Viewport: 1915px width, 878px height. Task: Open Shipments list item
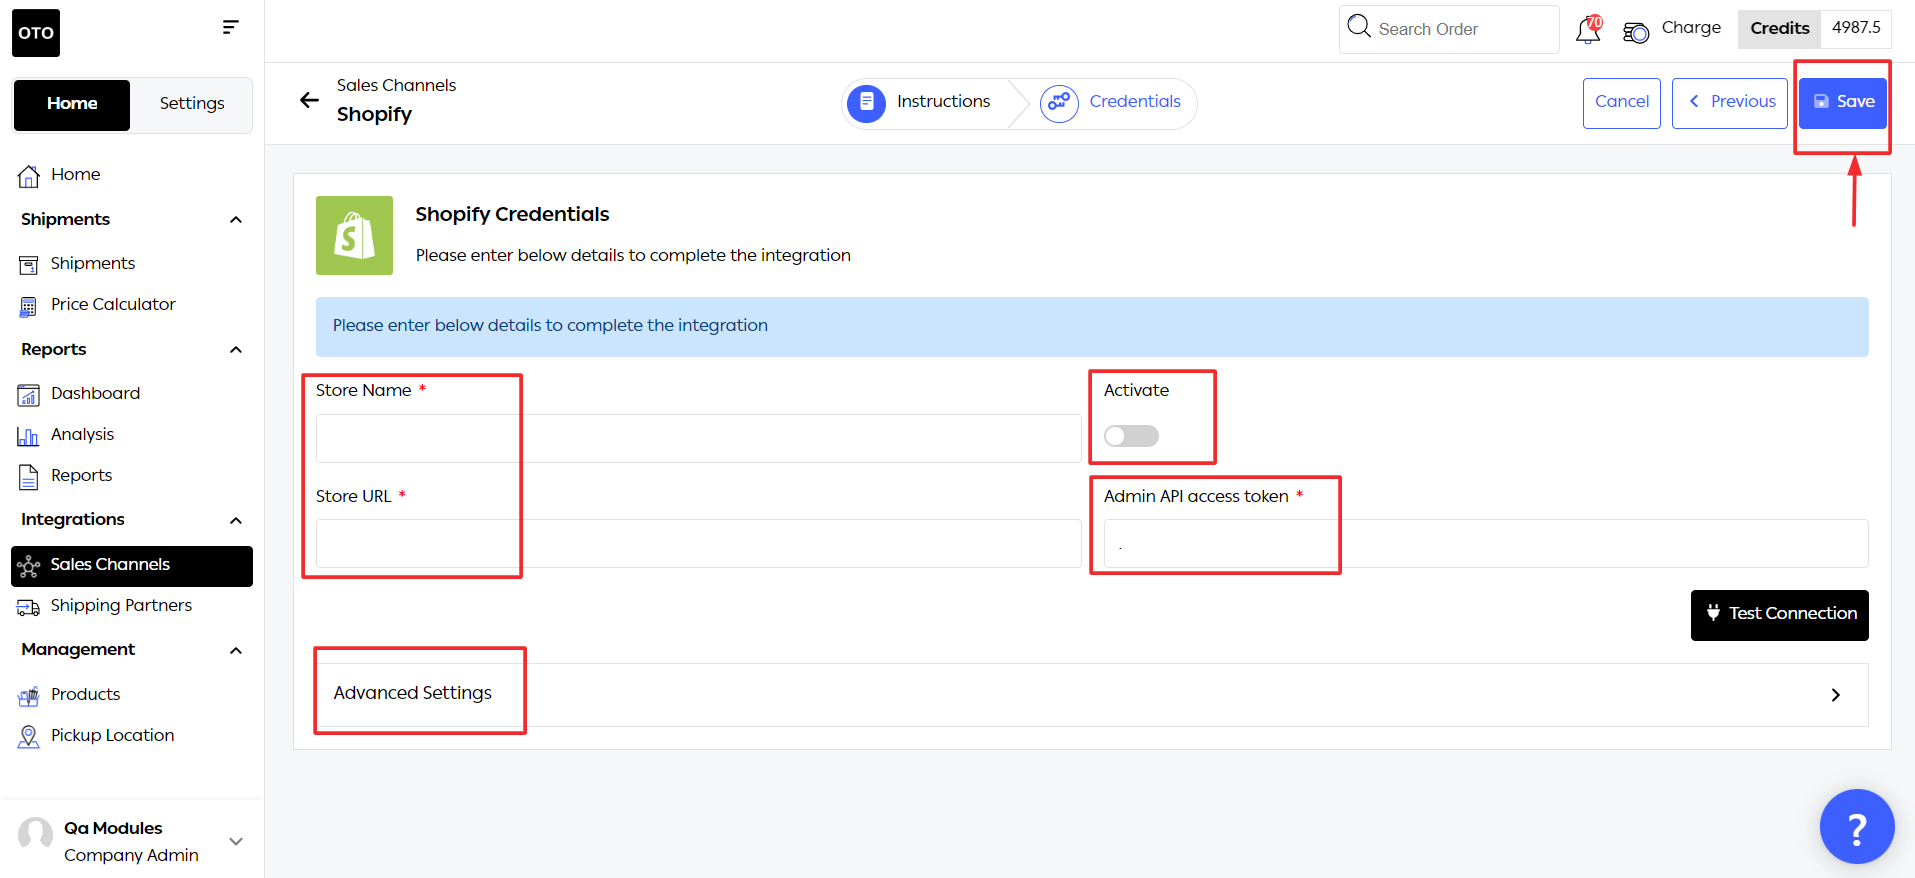[92, 264]
